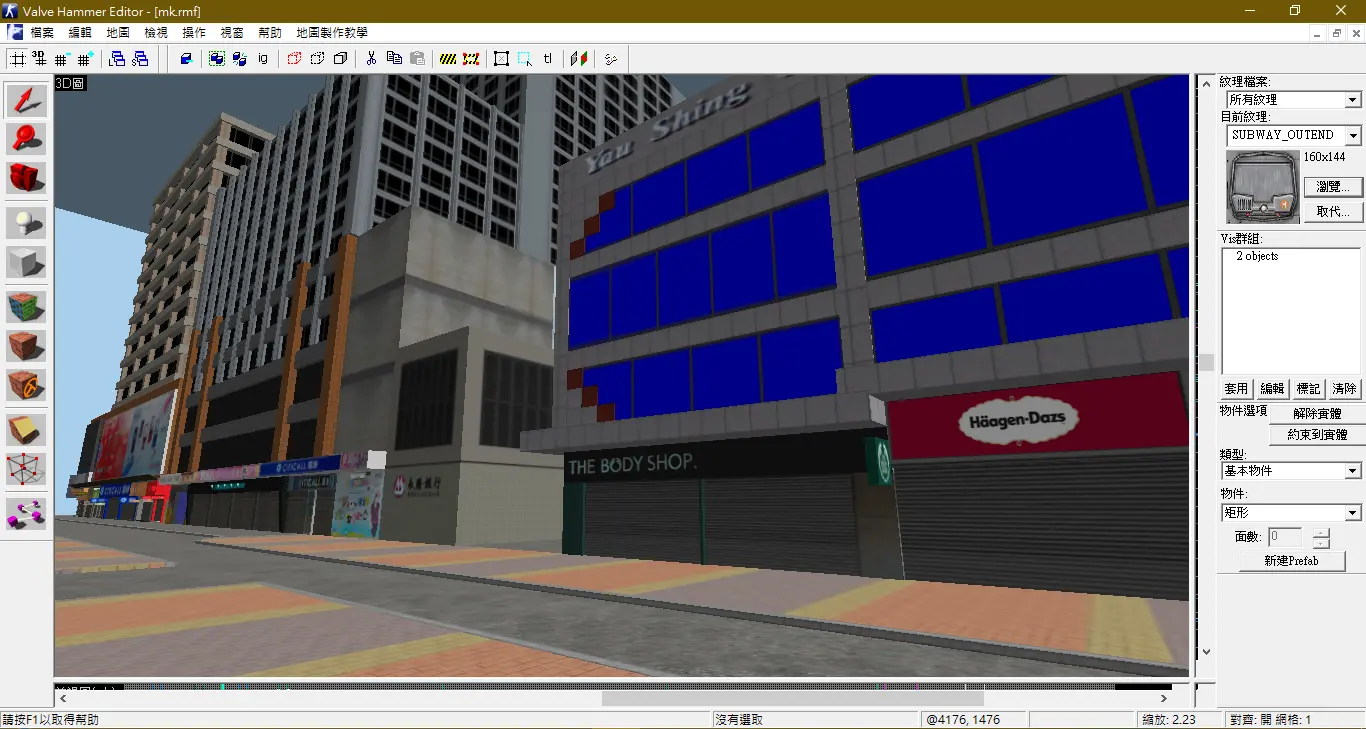Open the 幫助 menu
Viewport: 1366px width, 729px height.
coord(270,33)
